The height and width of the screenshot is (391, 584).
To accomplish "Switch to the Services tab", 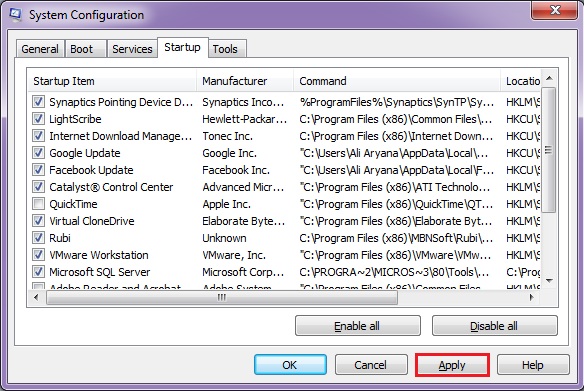I will tap(132, 49).
